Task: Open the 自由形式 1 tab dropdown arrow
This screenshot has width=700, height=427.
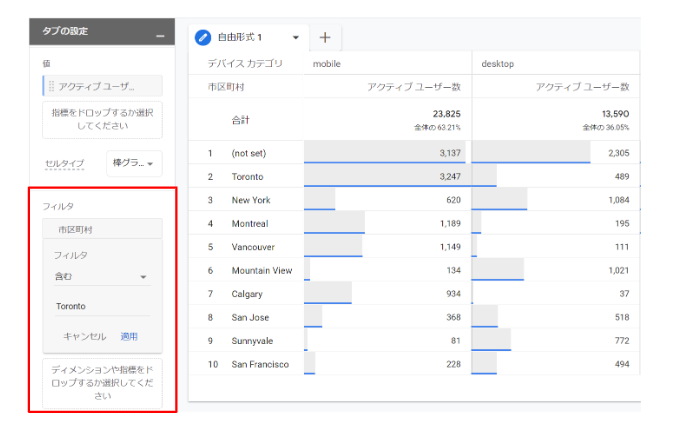Action: tap(296, 38)
